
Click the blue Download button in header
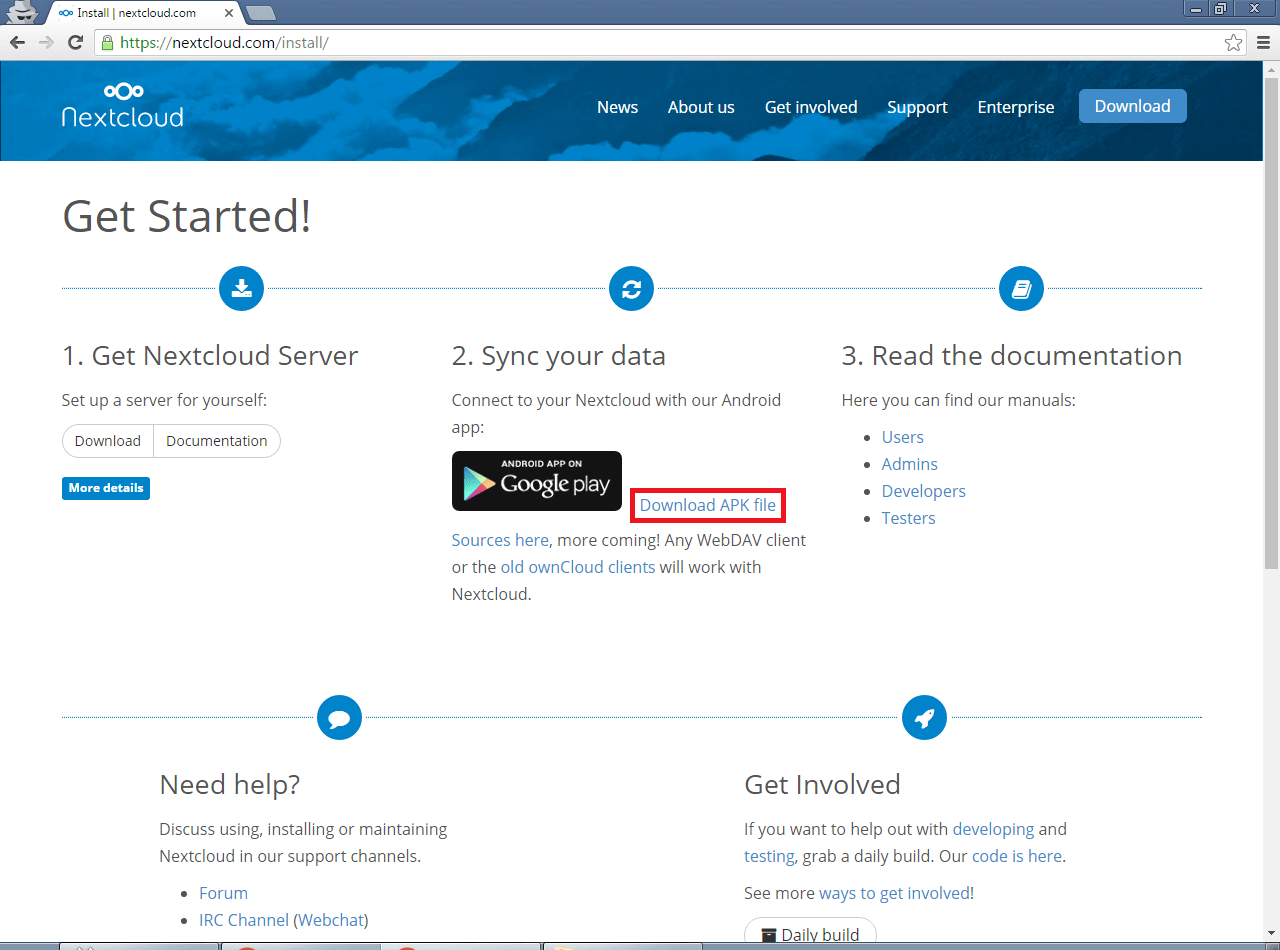(1132, 106)
